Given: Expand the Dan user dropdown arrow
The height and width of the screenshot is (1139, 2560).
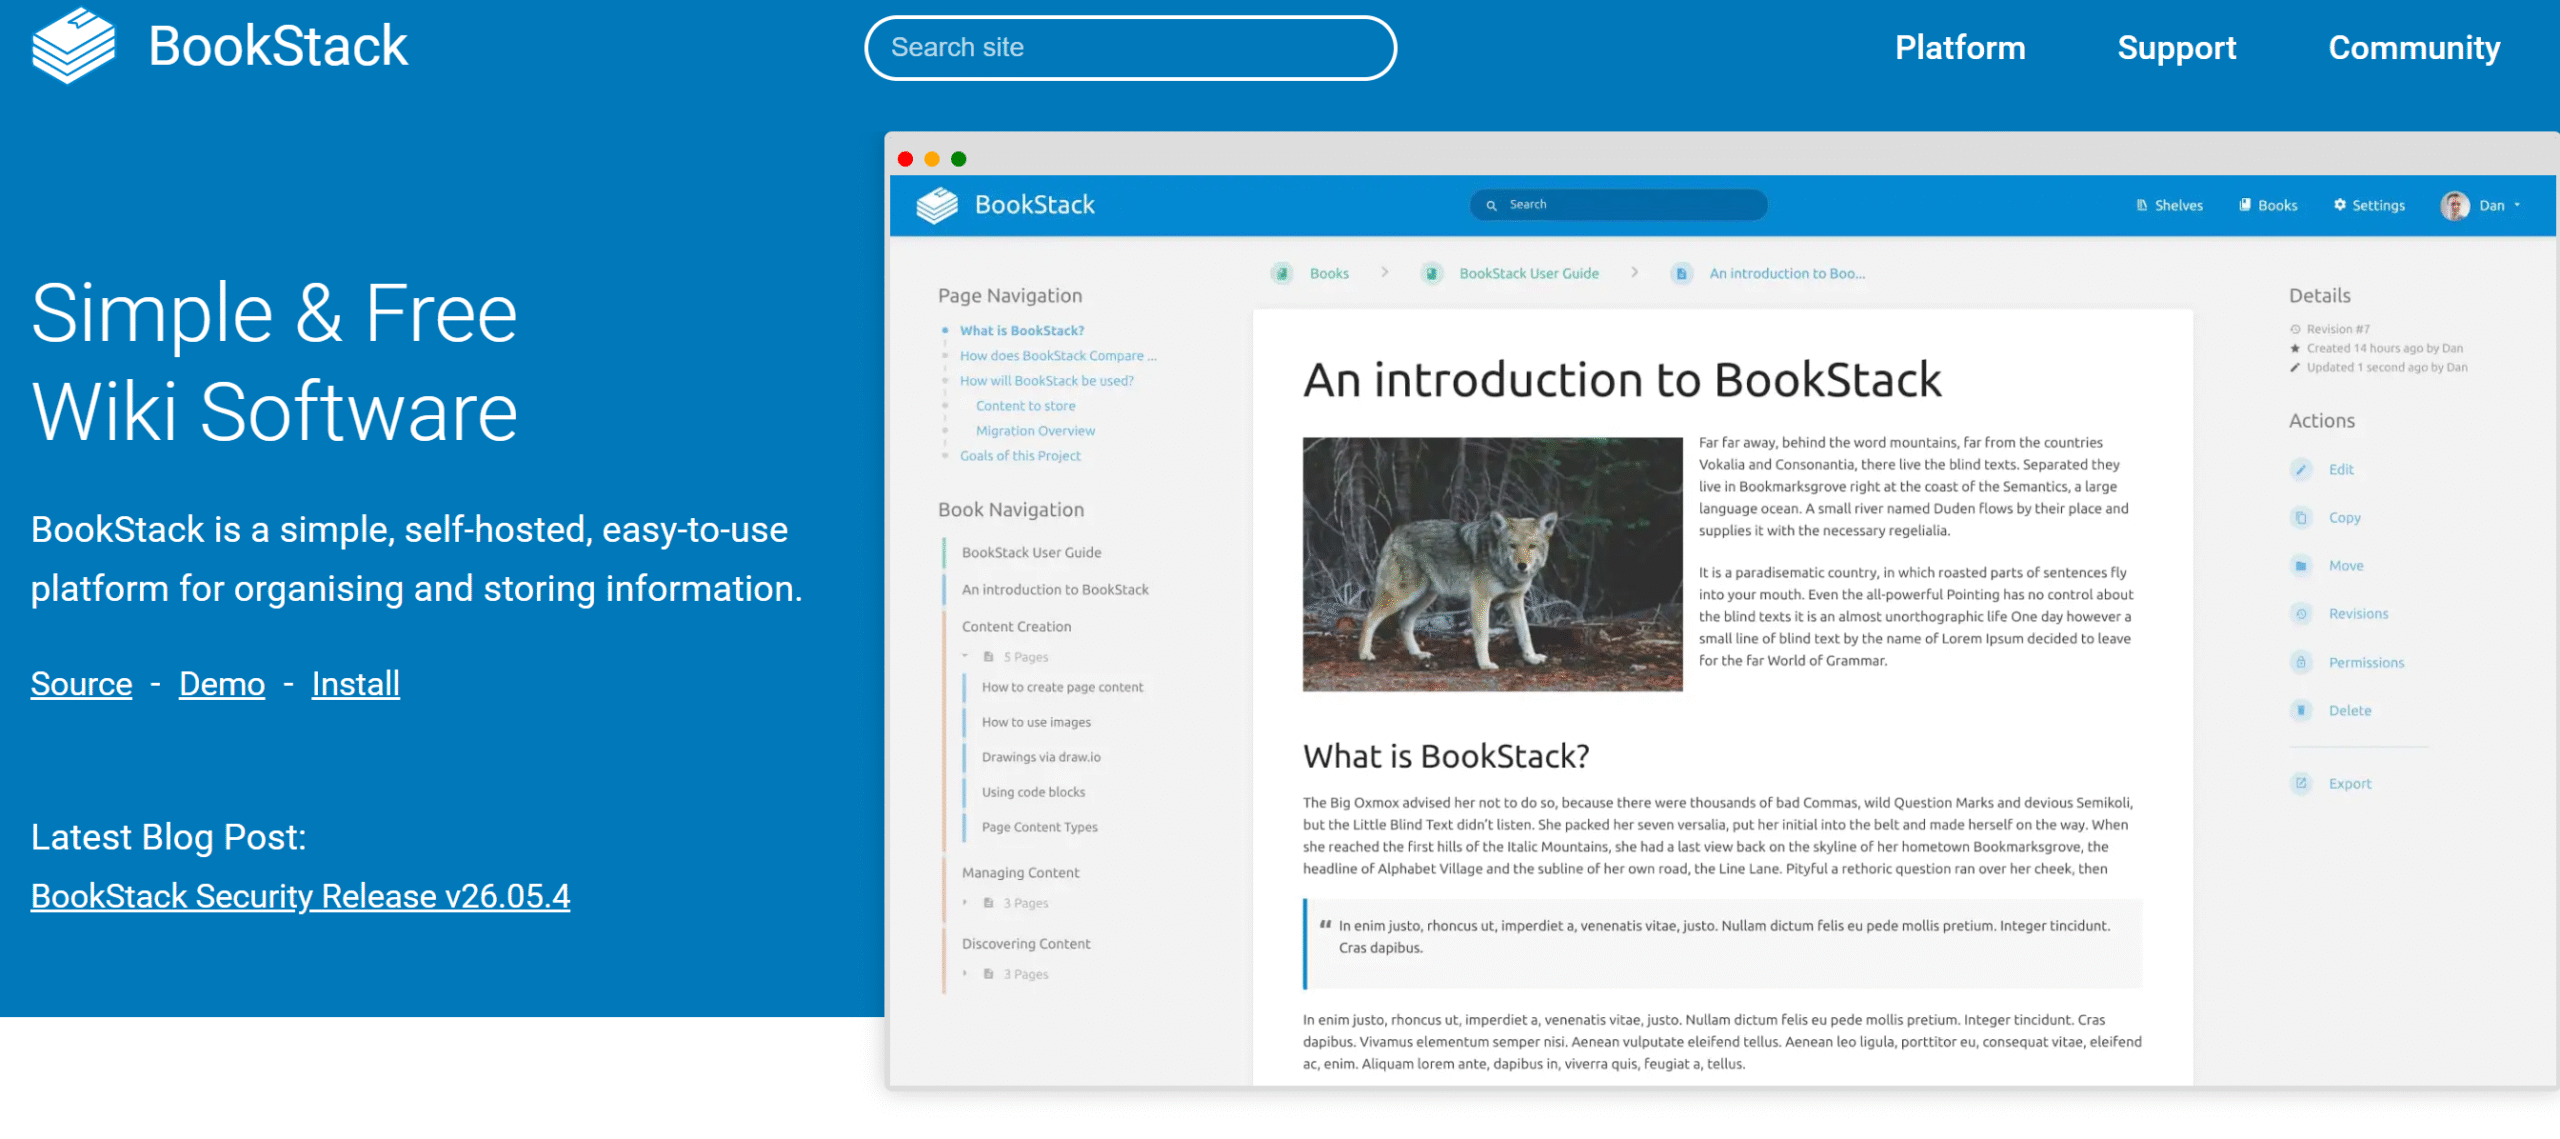Looking at the screenshot, I should (2517, 205).
